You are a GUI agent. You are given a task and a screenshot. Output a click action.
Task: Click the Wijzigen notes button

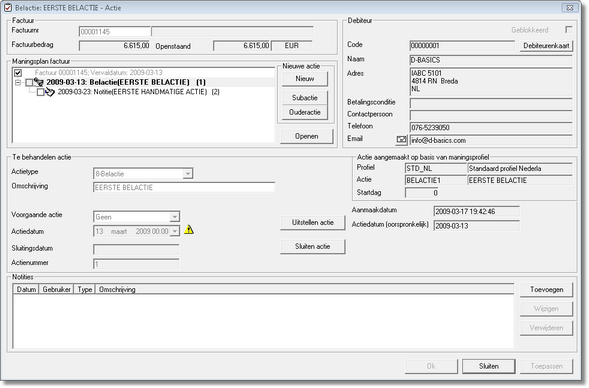(547, 309)
